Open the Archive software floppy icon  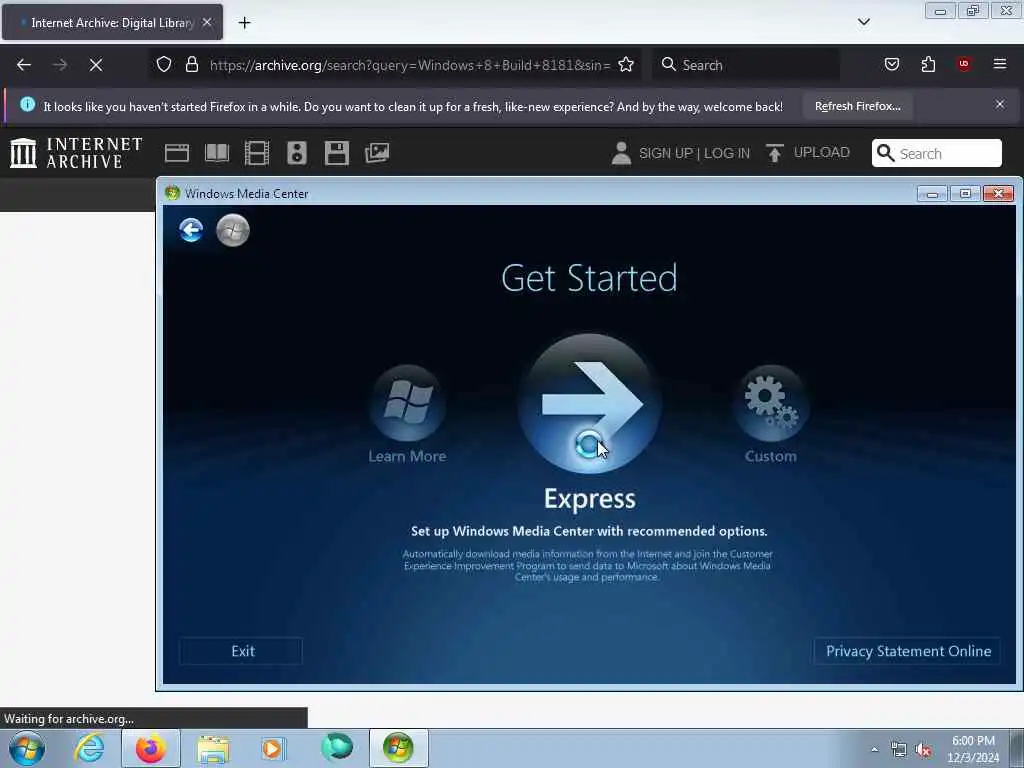coord(336,153)
